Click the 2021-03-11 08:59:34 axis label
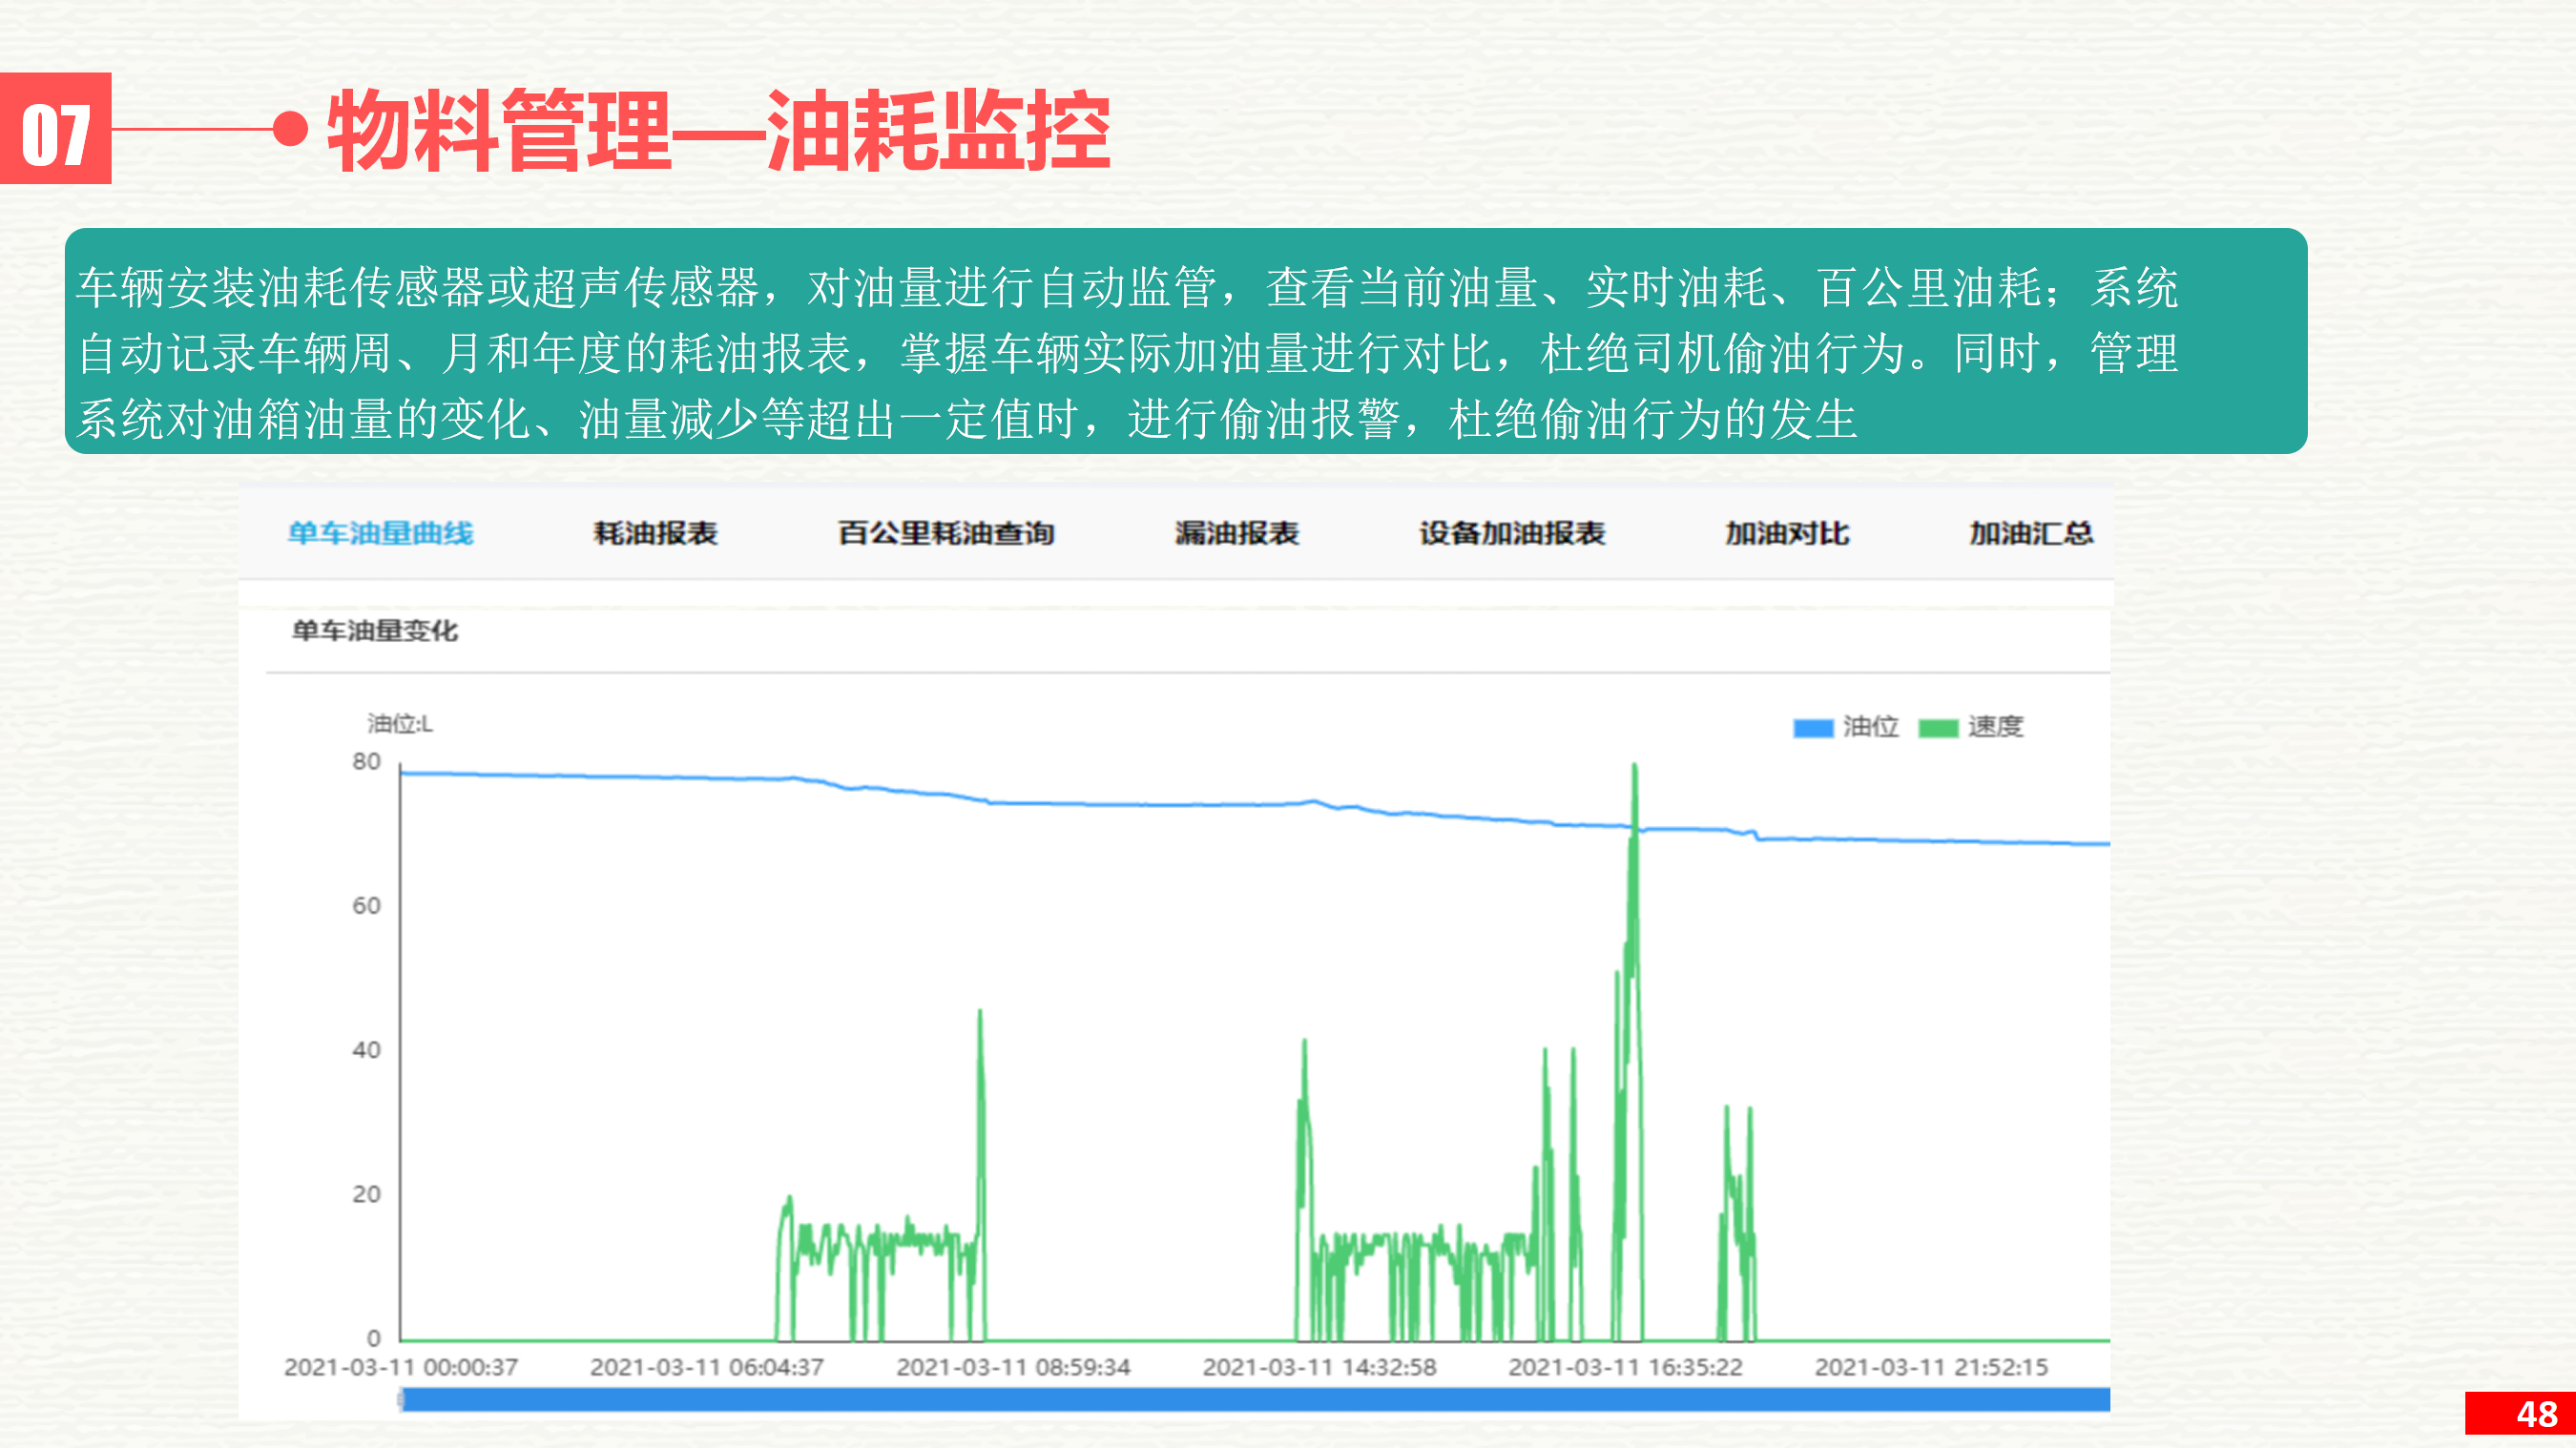Image resolution: width=2576 pixels, height=1448 pixels. (x=1013, y=1367)
